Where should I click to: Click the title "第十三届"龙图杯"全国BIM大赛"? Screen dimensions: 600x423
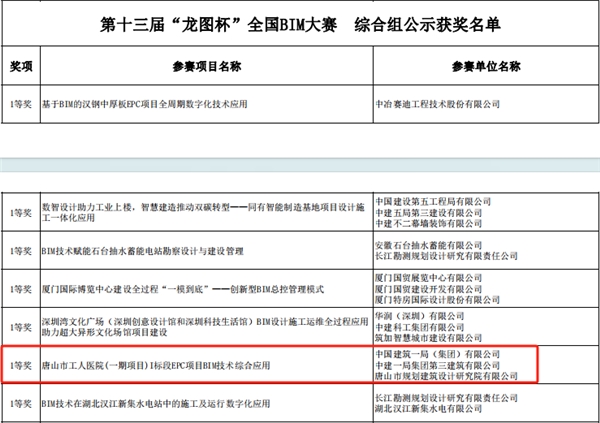click(218, 25)
